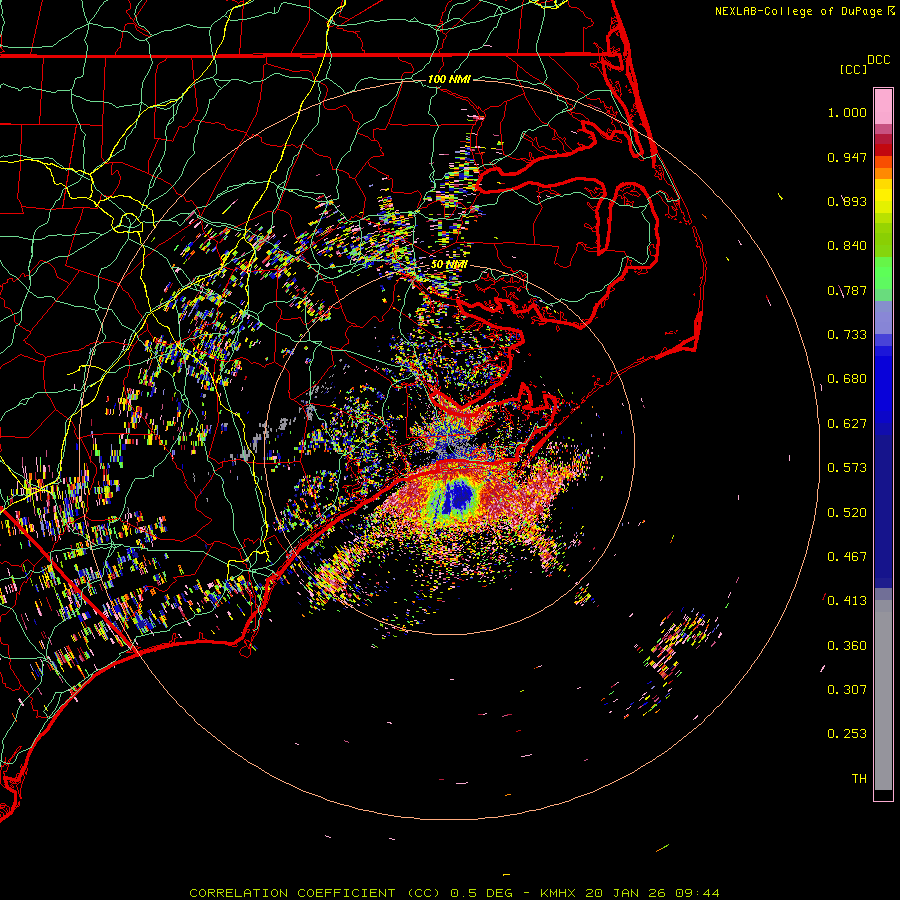Select the 0.787 scale value

[847, 290]
